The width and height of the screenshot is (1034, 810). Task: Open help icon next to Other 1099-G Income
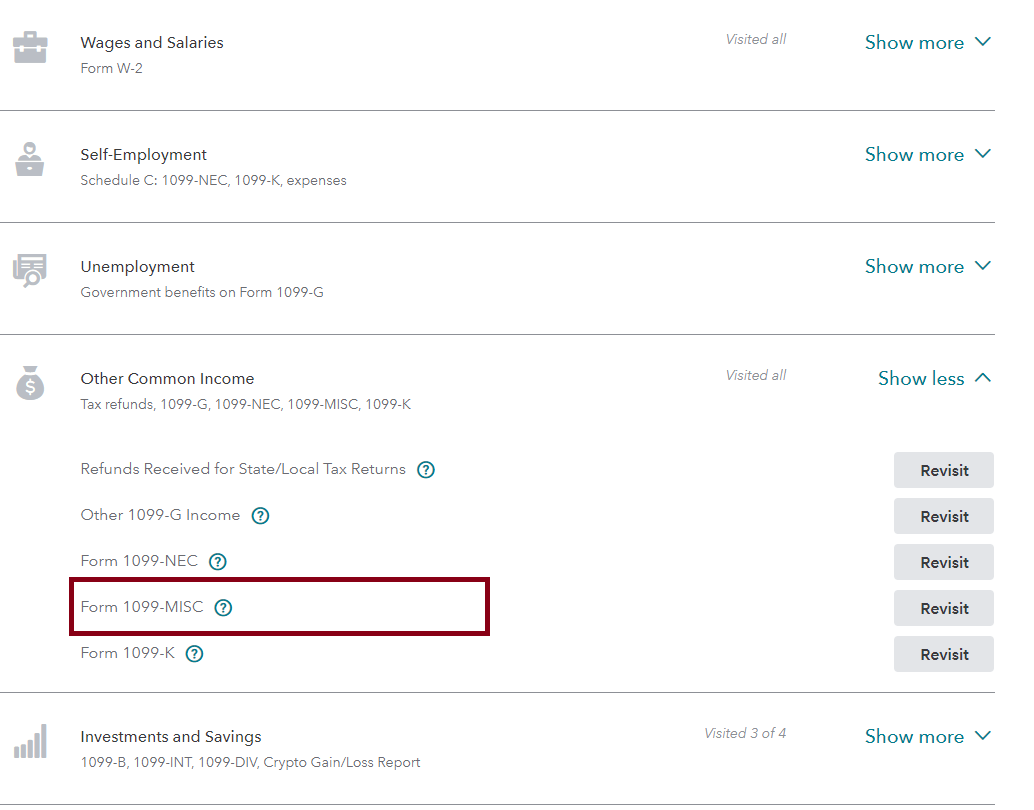260,516
